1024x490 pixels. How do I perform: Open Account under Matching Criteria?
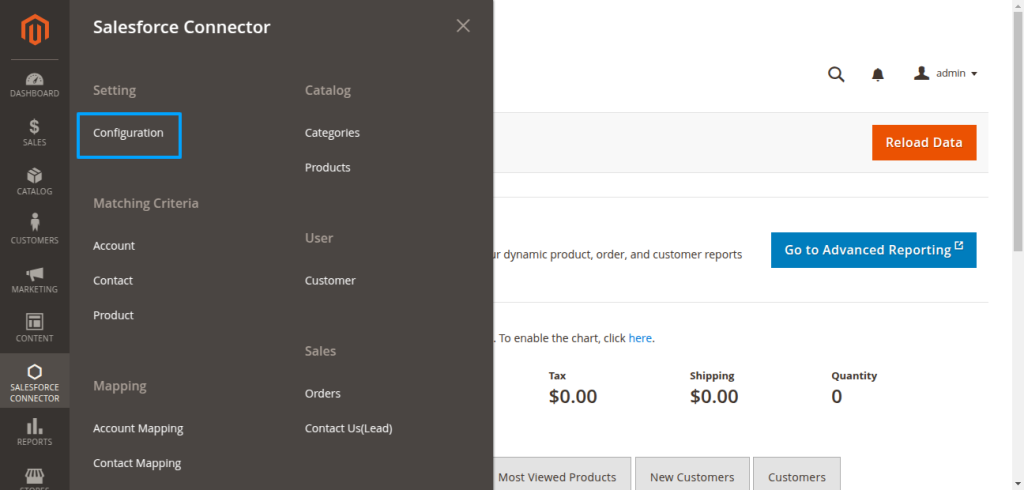[x=114, y=246]
